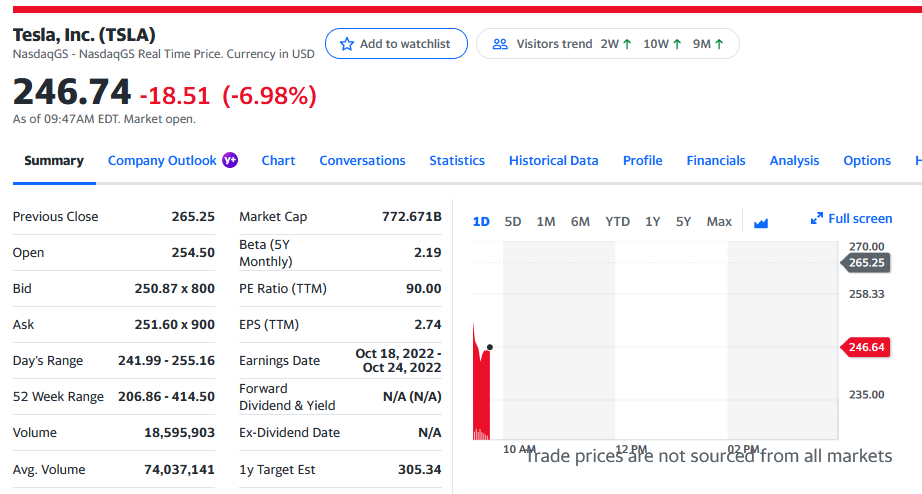Click Avg. Volume value 74,037,141

coord(179,469)
